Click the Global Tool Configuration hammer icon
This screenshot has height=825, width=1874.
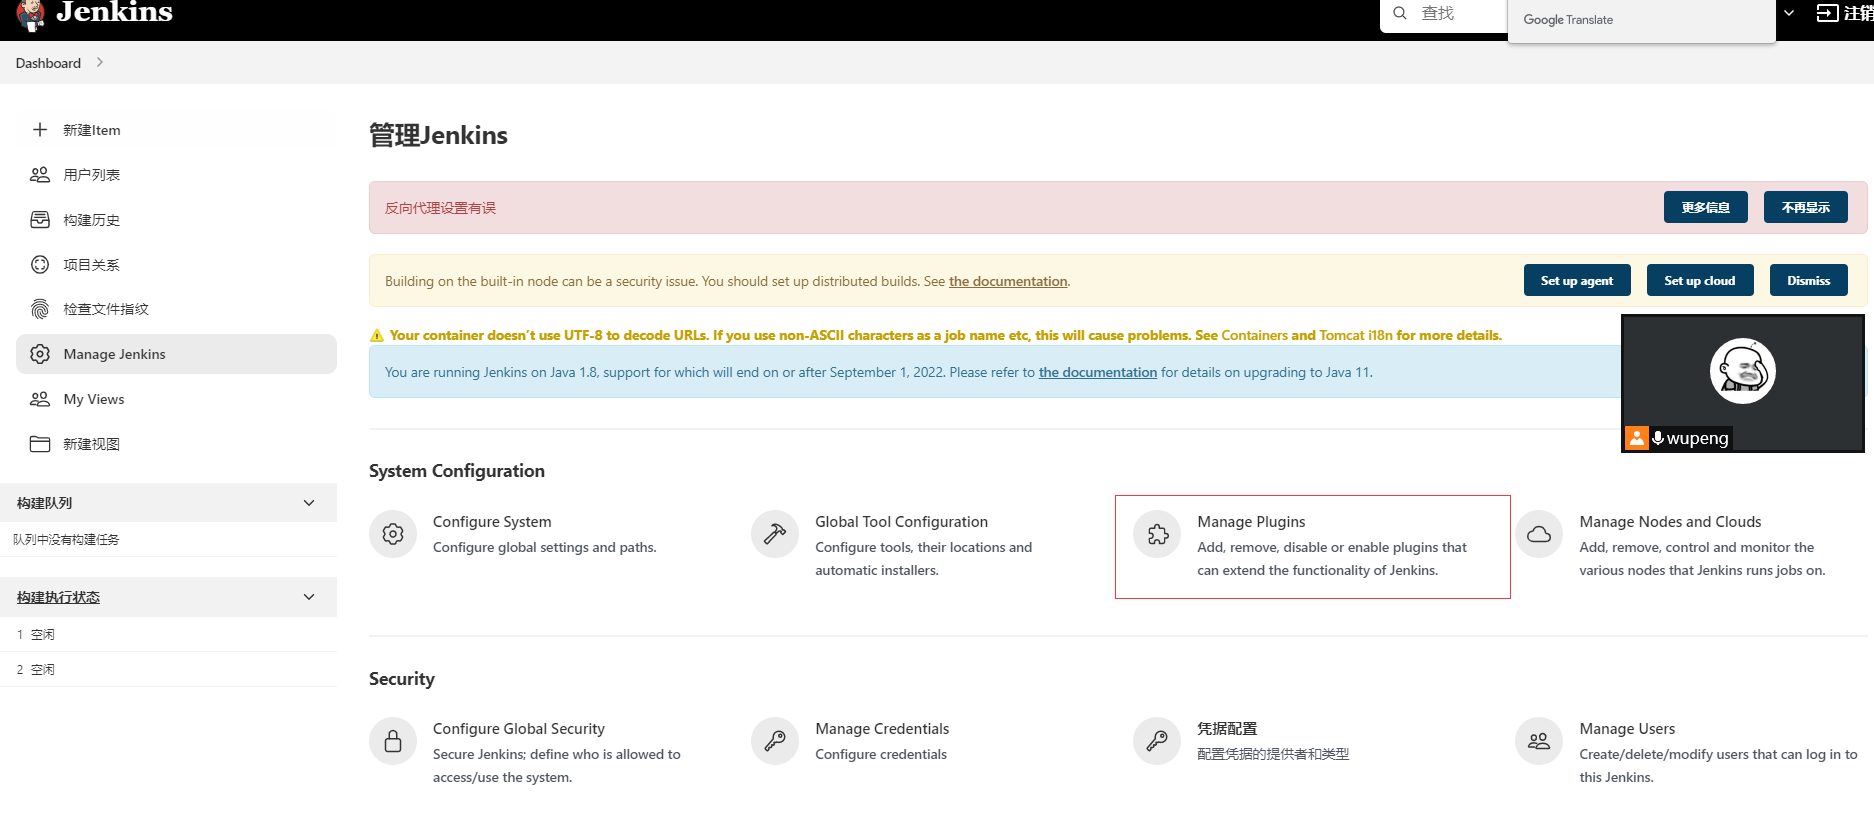(x=775, y=534)
